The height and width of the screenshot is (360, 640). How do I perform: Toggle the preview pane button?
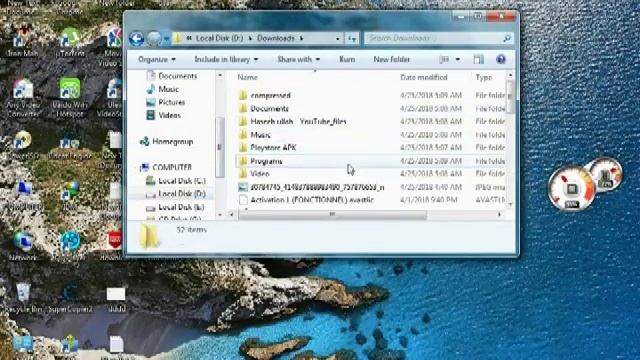point(478,60)
